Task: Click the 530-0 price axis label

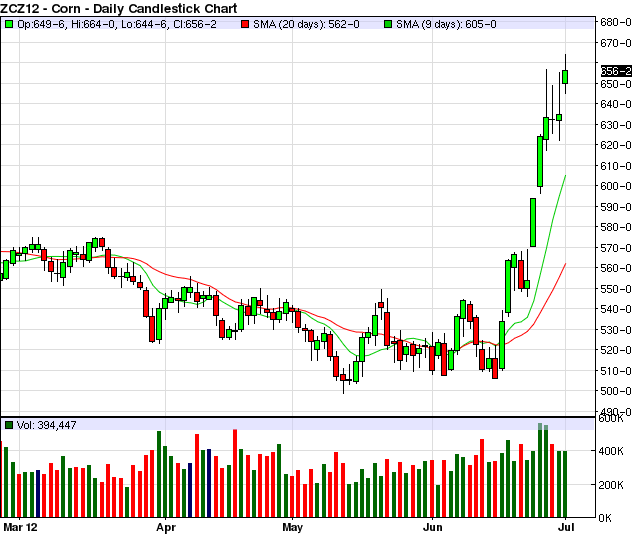Action: pyautogui.click(x=616, y=330)
